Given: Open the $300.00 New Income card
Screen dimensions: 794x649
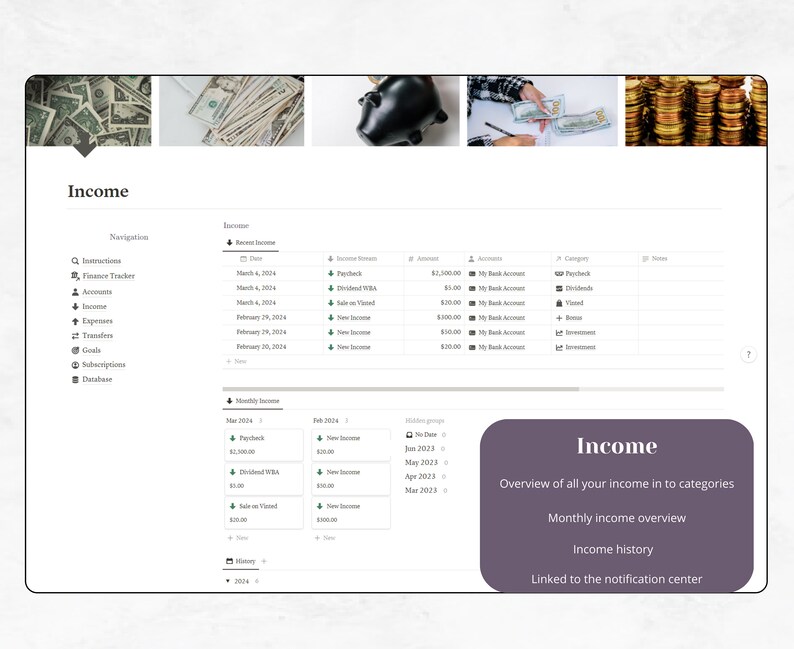Looking at the screenshot, I should tap(351, 513).
